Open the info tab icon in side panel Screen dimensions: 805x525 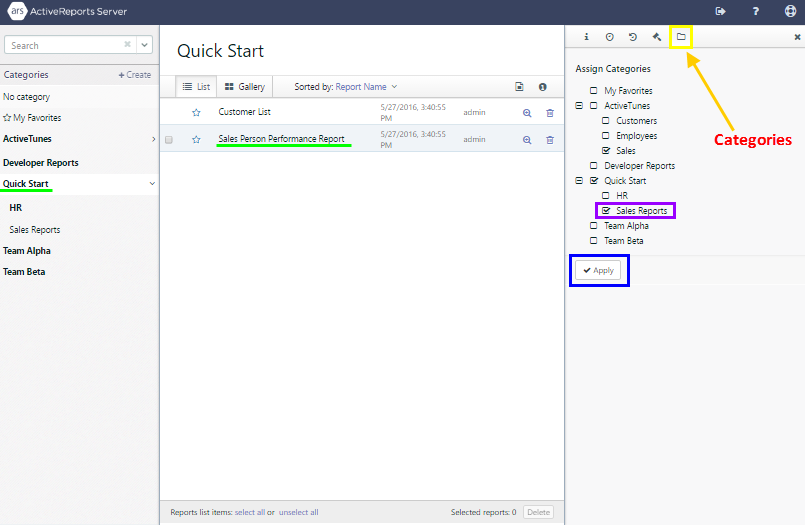point(586,37)
